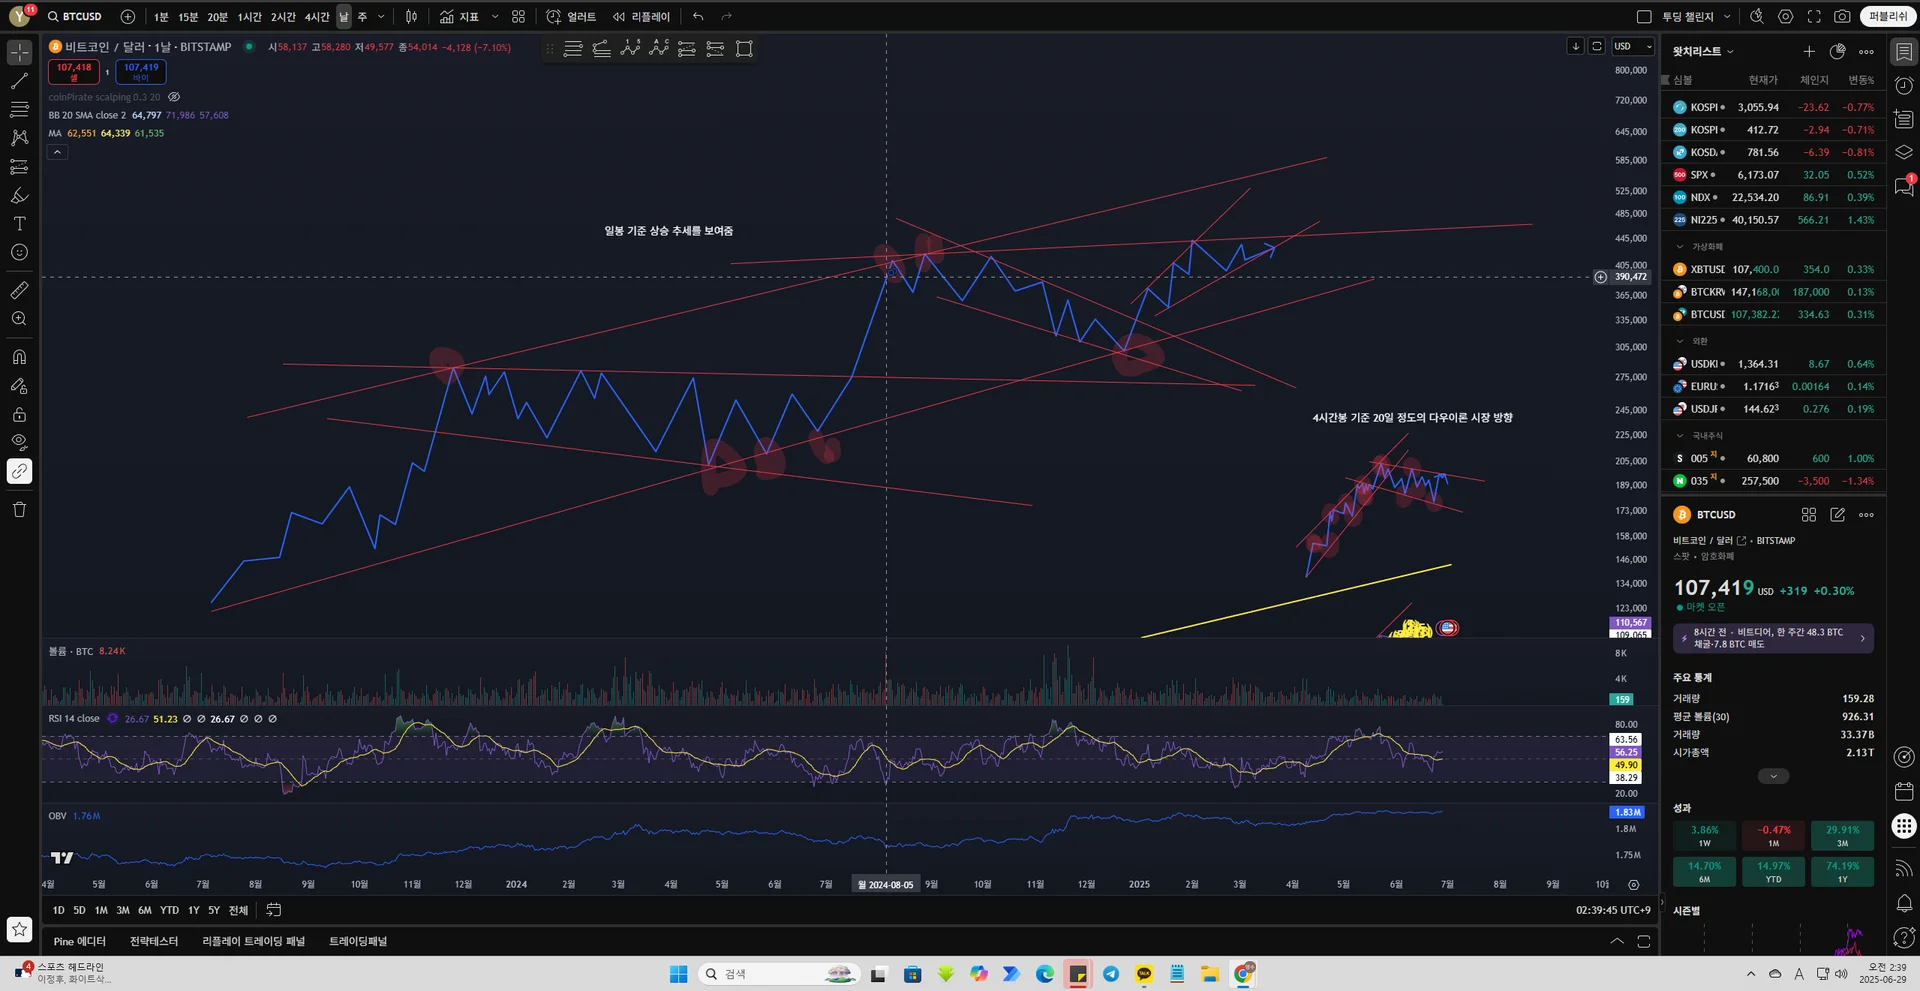
Task: Edit the BTCUSD symbol note
Action: (1837, 515)
